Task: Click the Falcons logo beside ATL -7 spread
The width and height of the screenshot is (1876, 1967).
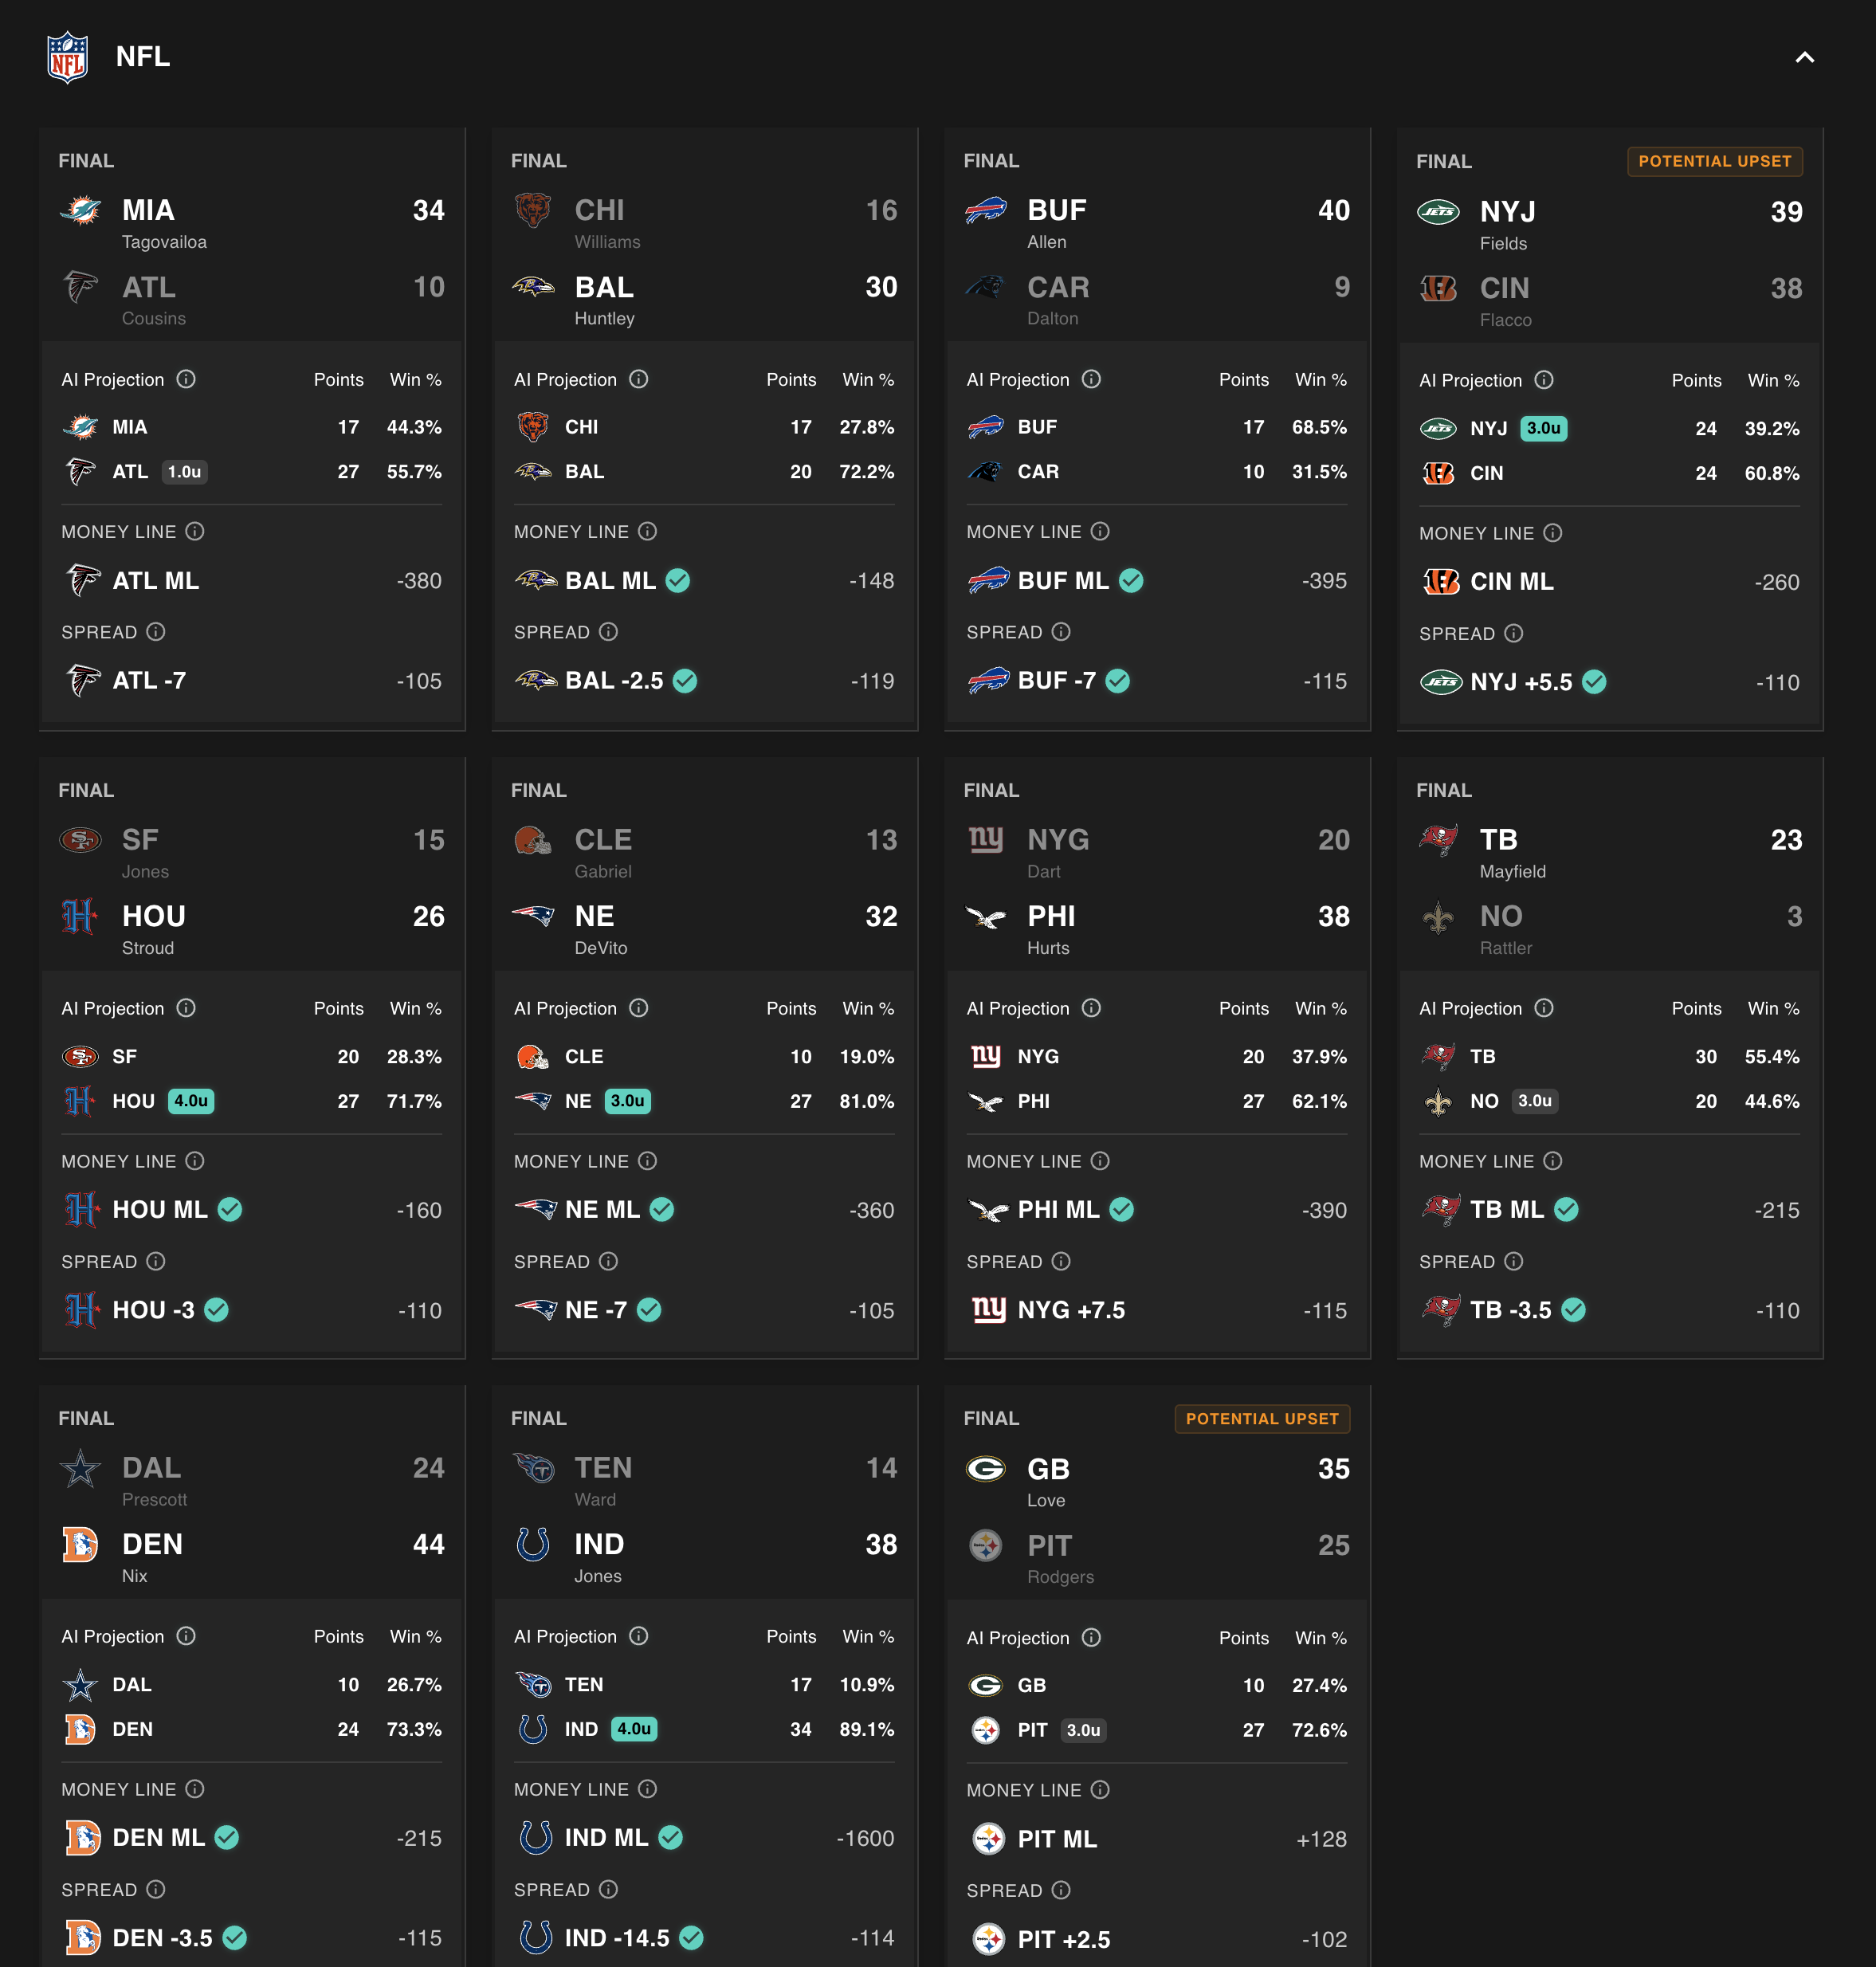Action: click(x=82, y=681)
